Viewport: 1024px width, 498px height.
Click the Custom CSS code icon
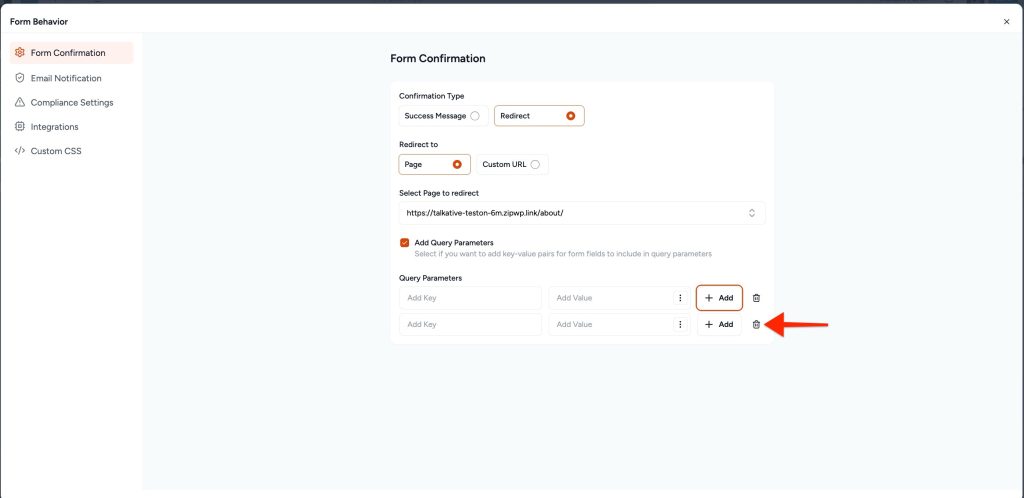point(20,151)
